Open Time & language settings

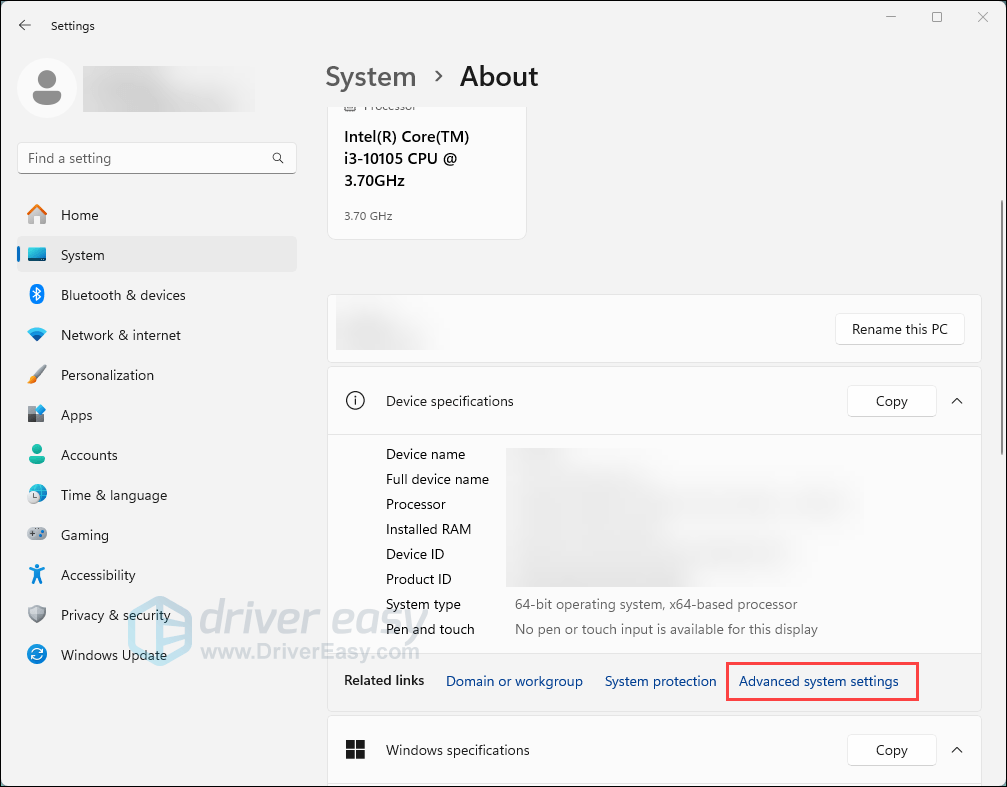(113, 495)
